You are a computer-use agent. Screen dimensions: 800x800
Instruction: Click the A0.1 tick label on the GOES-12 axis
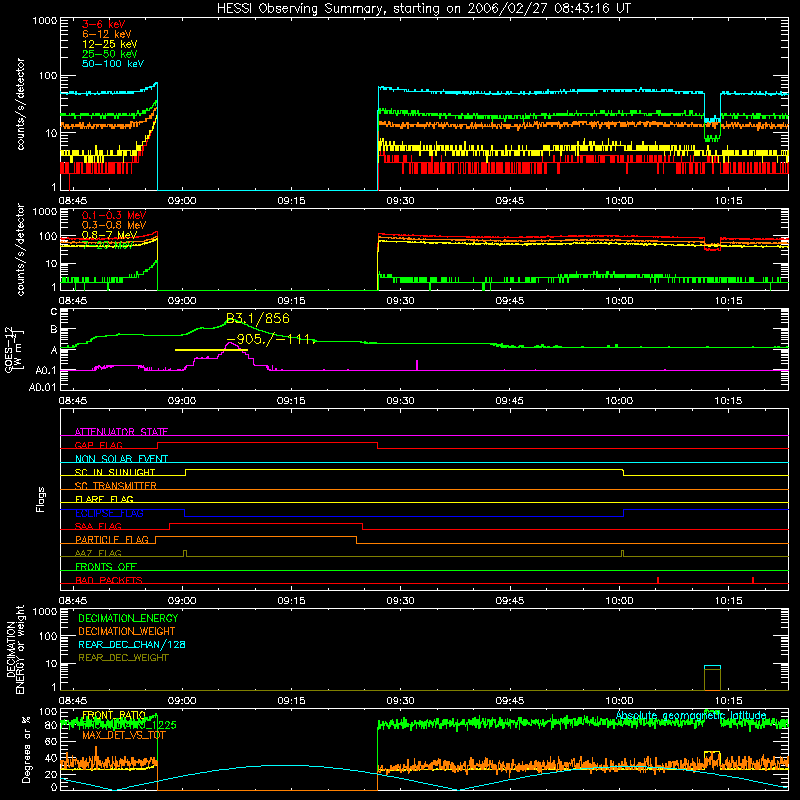[x=45, y=370]
